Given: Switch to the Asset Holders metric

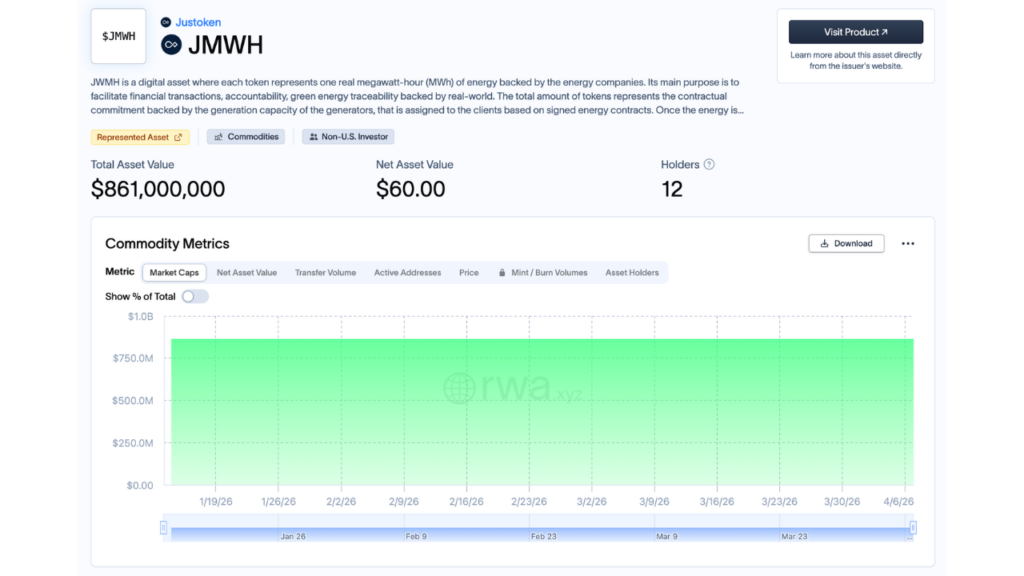Looking at the screenshot, I should click(x=632, y=272).
